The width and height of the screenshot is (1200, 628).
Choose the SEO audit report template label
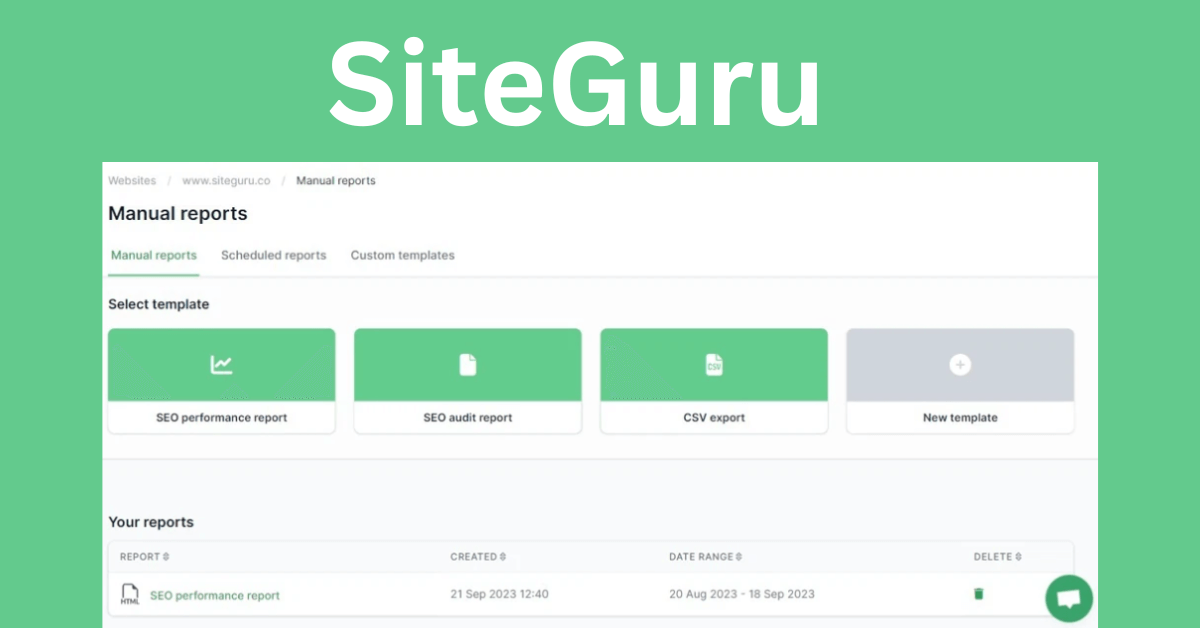point(467,418)
